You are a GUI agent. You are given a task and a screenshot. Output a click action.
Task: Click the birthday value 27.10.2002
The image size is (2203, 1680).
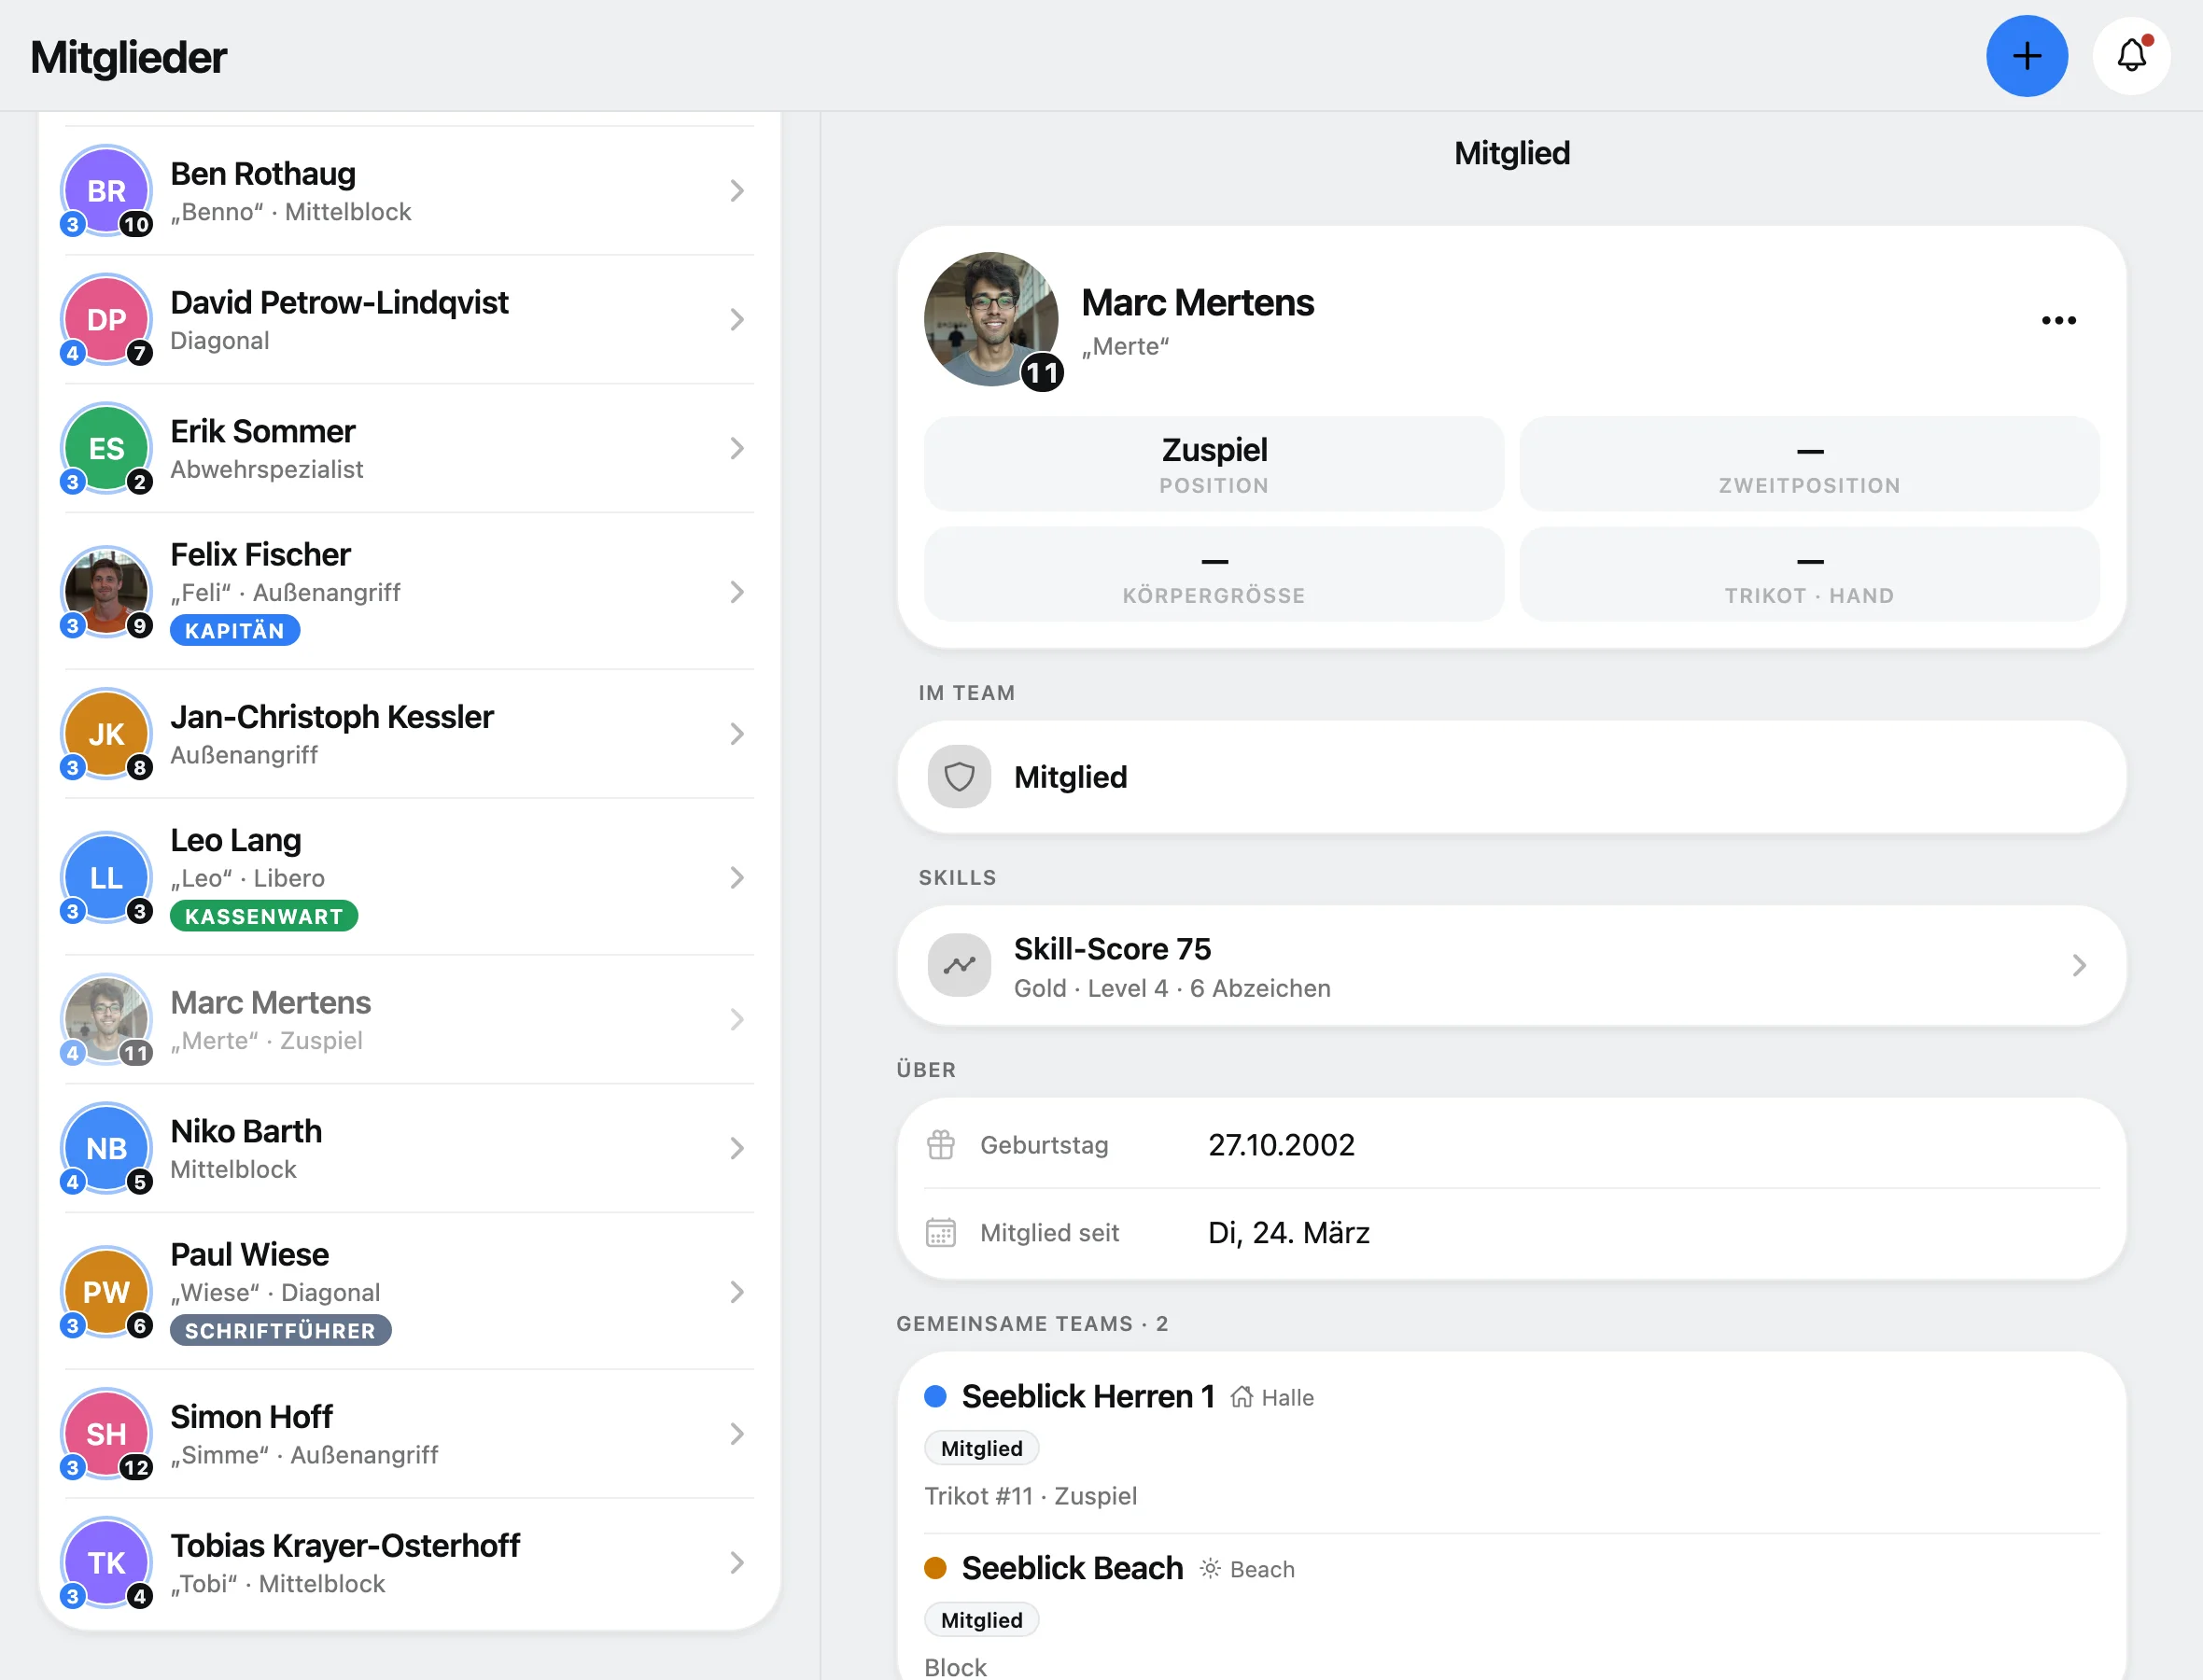pyautogui.click(x=1281, y=1145)
